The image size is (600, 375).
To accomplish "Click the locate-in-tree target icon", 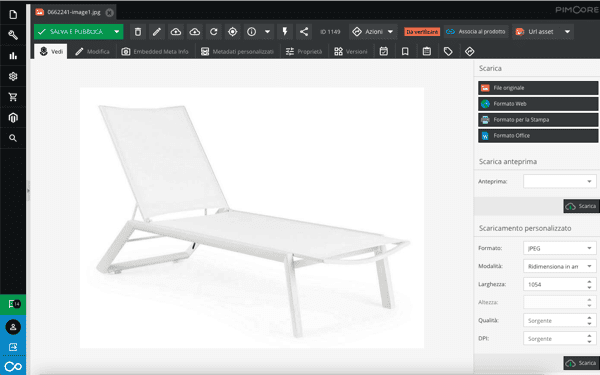I will pos(232,32).
